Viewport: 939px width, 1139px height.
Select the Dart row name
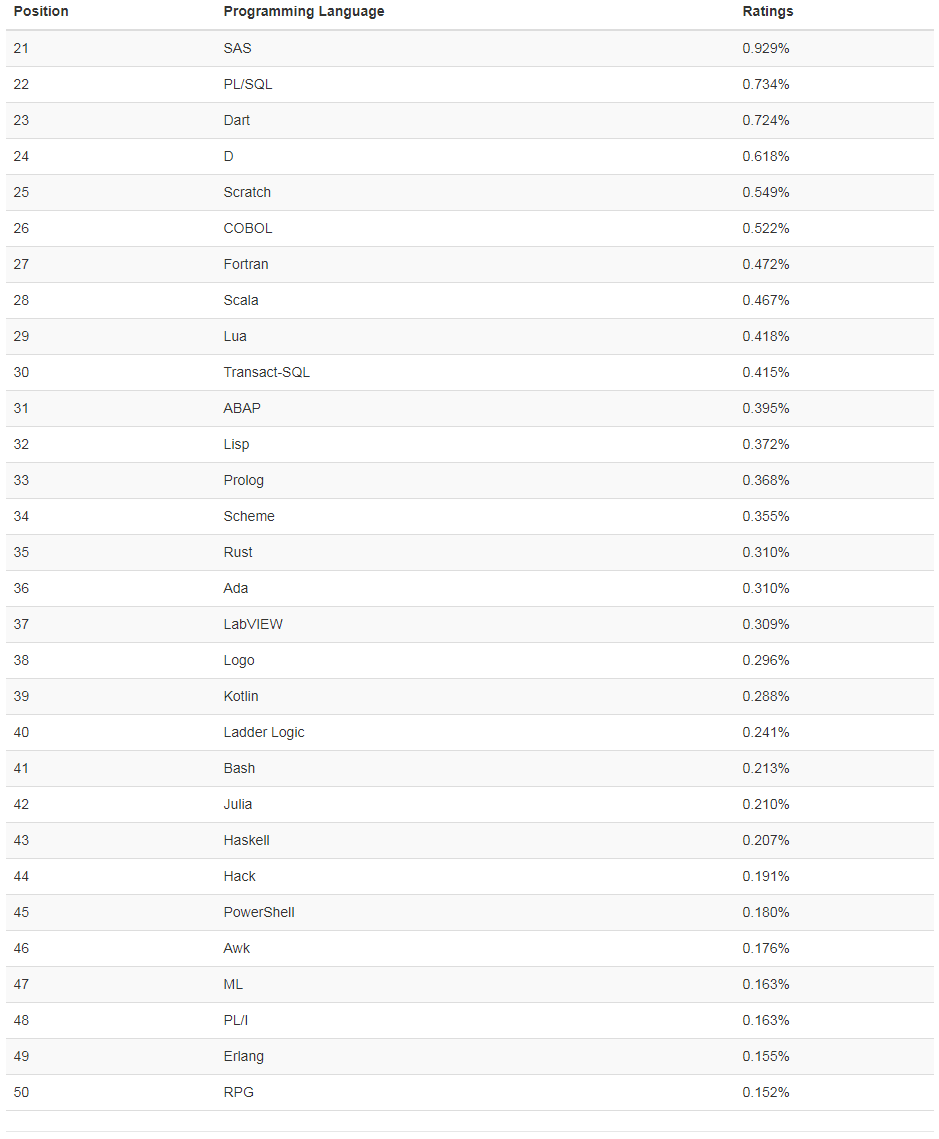(236, 120)
